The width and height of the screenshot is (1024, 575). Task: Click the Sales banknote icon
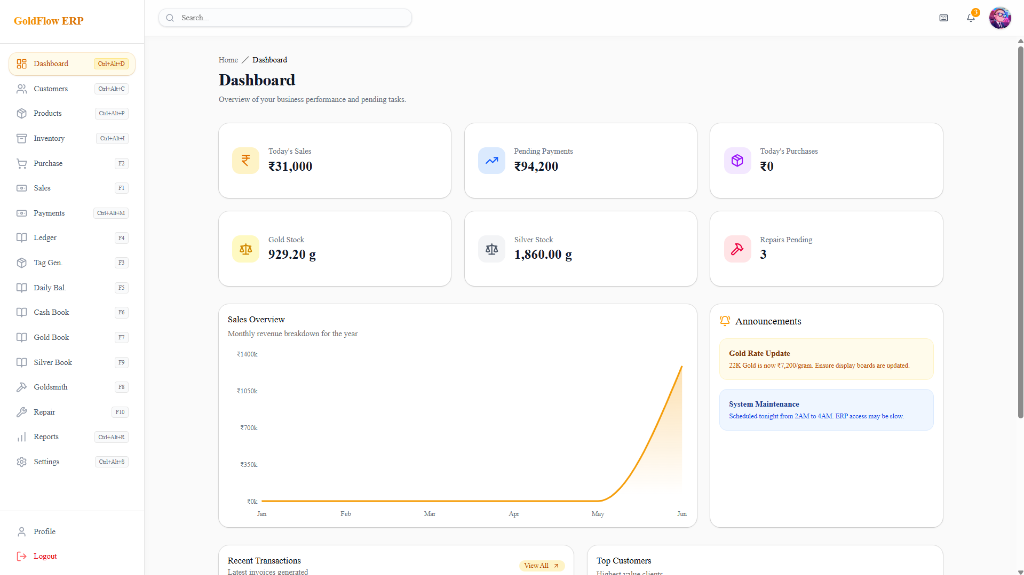(x=22, y=188)
